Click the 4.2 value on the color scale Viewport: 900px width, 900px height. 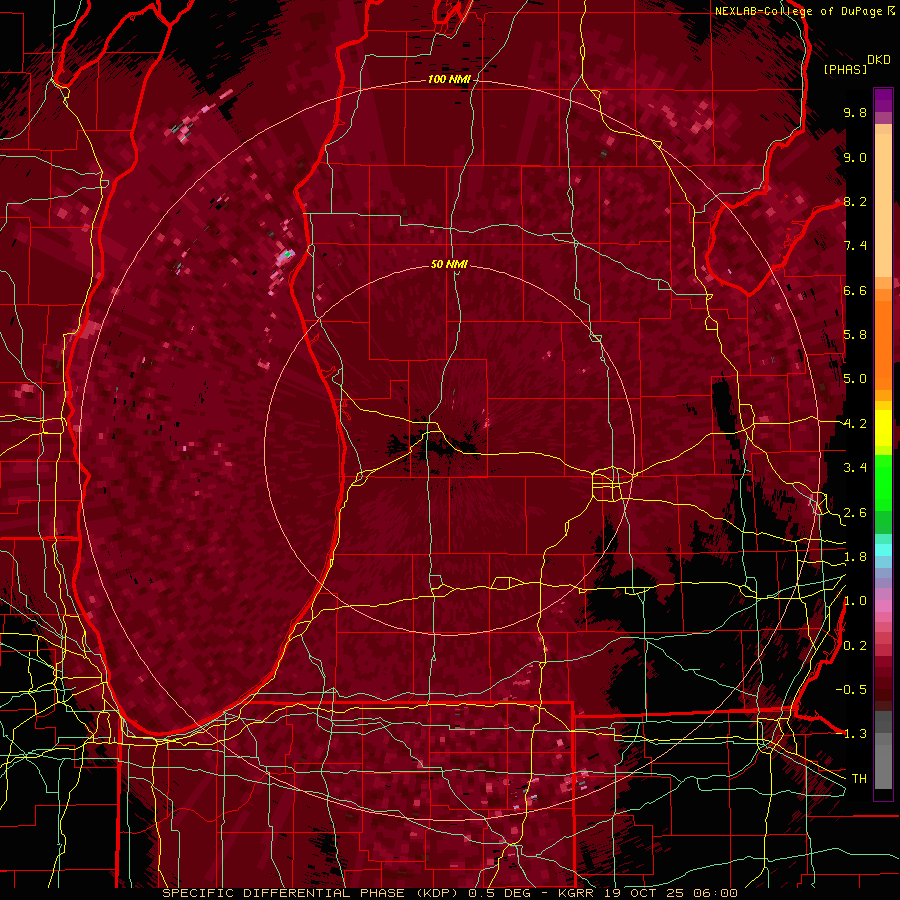coord(855,424)
